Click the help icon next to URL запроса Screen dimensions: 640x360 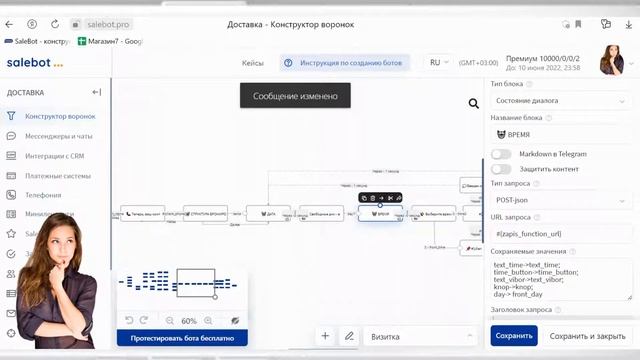[x=537, y=218]
